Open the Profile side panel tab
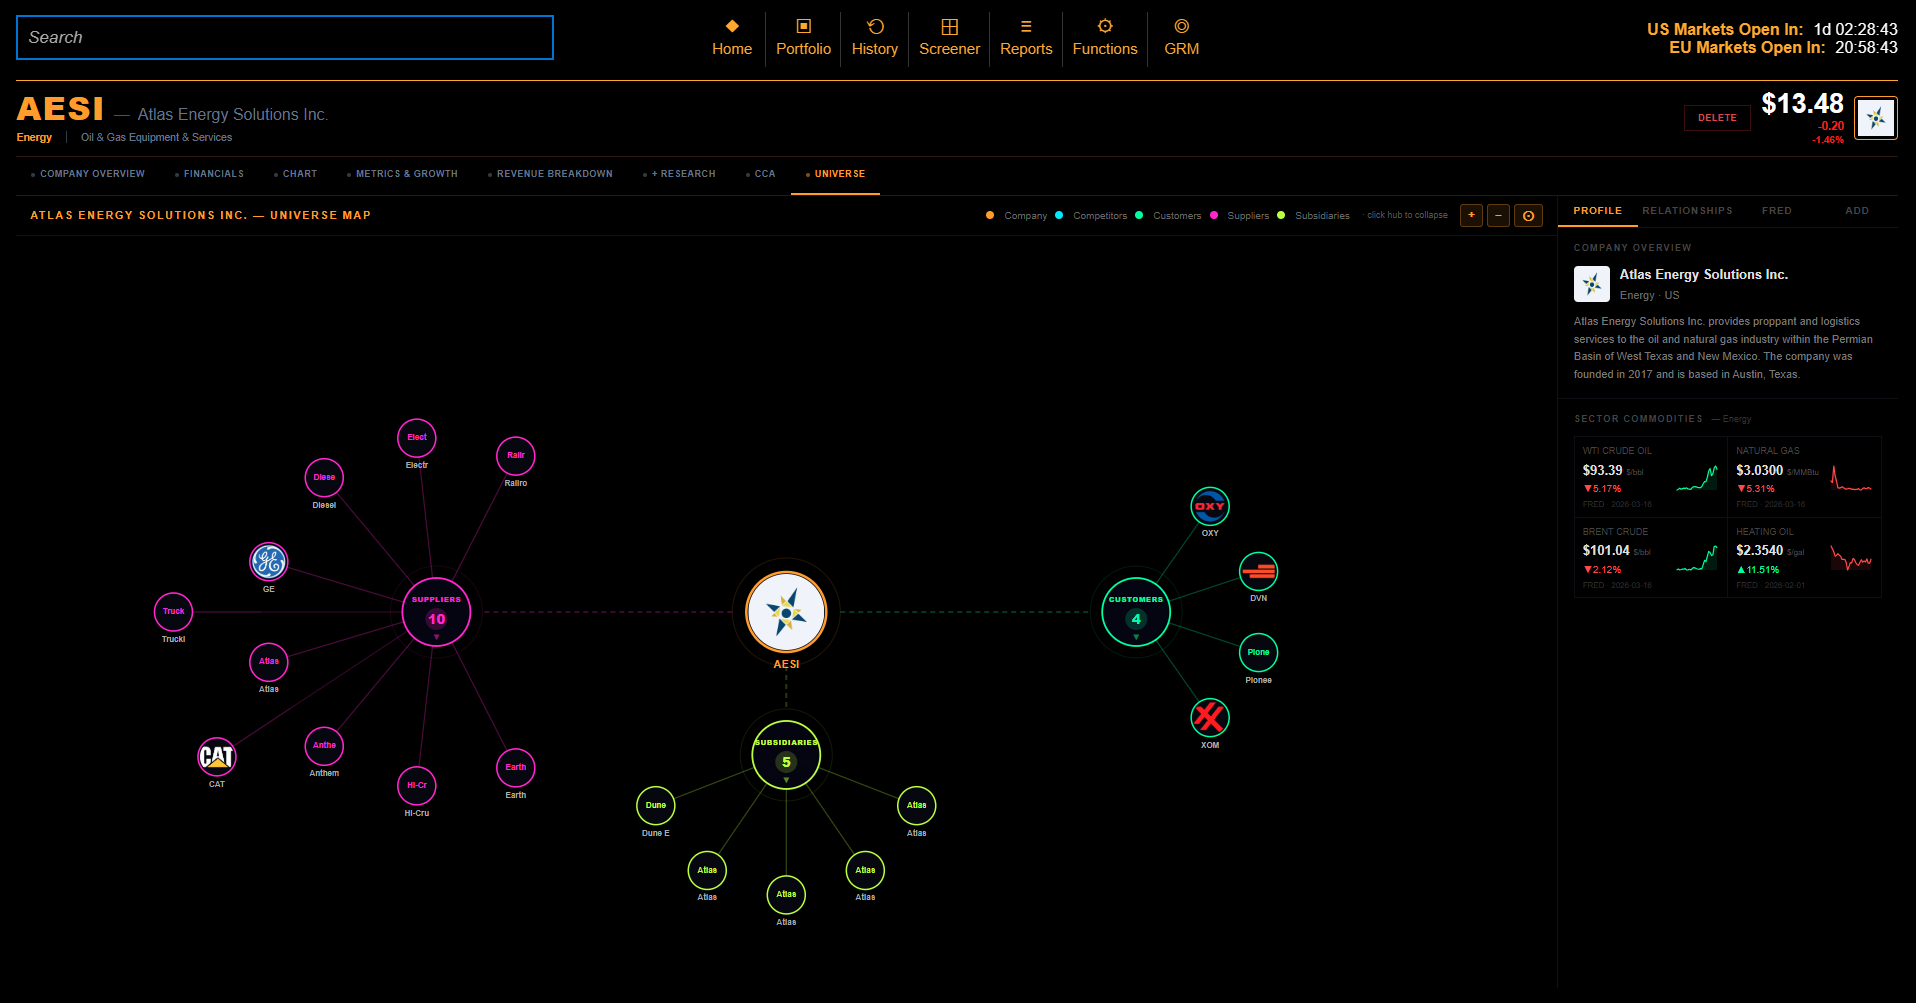 (1597, 211)
